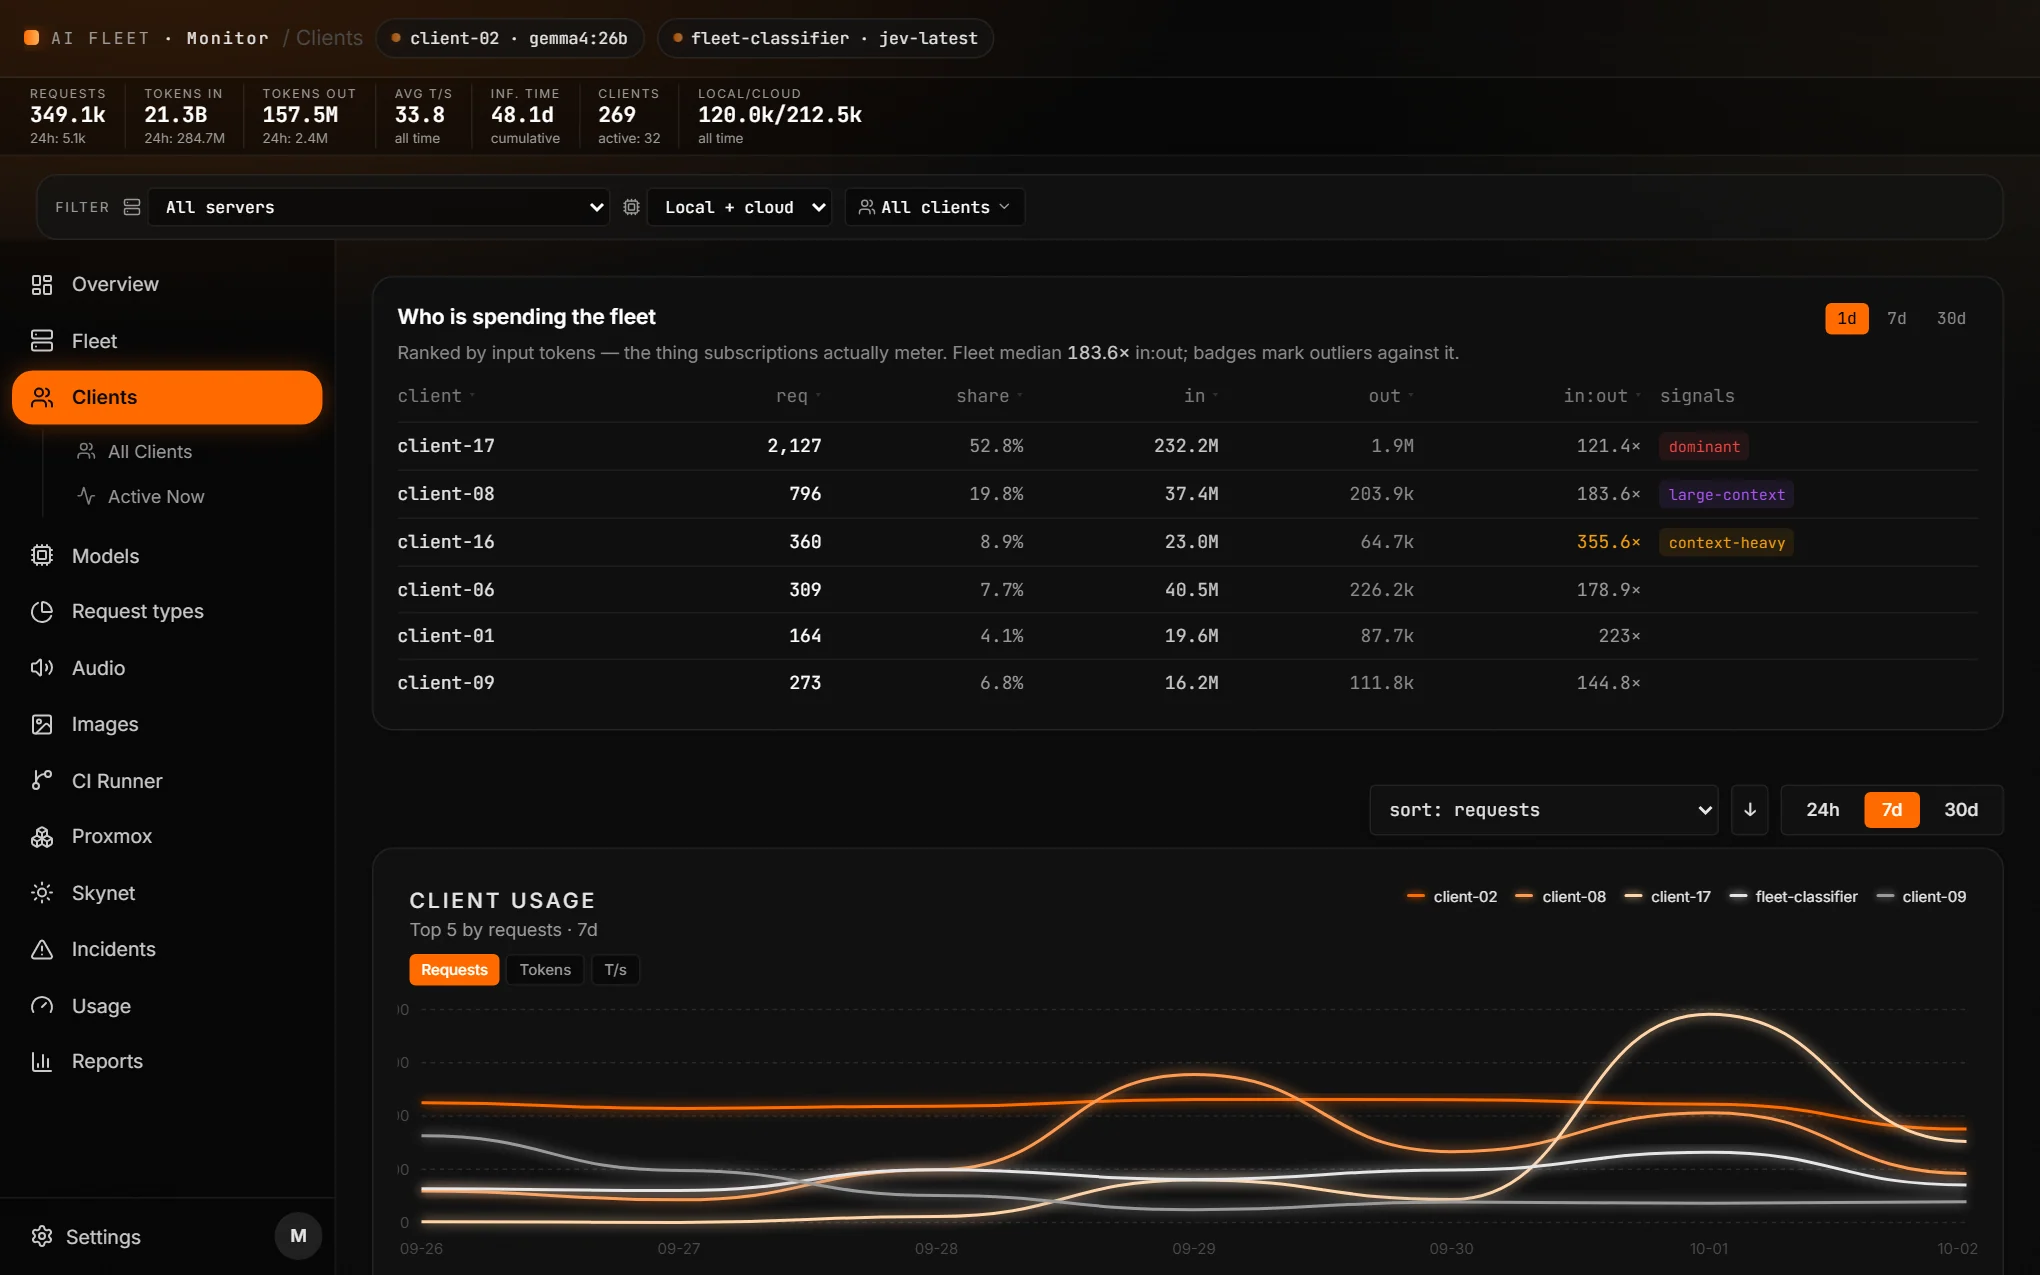
Task: Open the Overview grid icon in sidebar
Action: tap(42, 285)
